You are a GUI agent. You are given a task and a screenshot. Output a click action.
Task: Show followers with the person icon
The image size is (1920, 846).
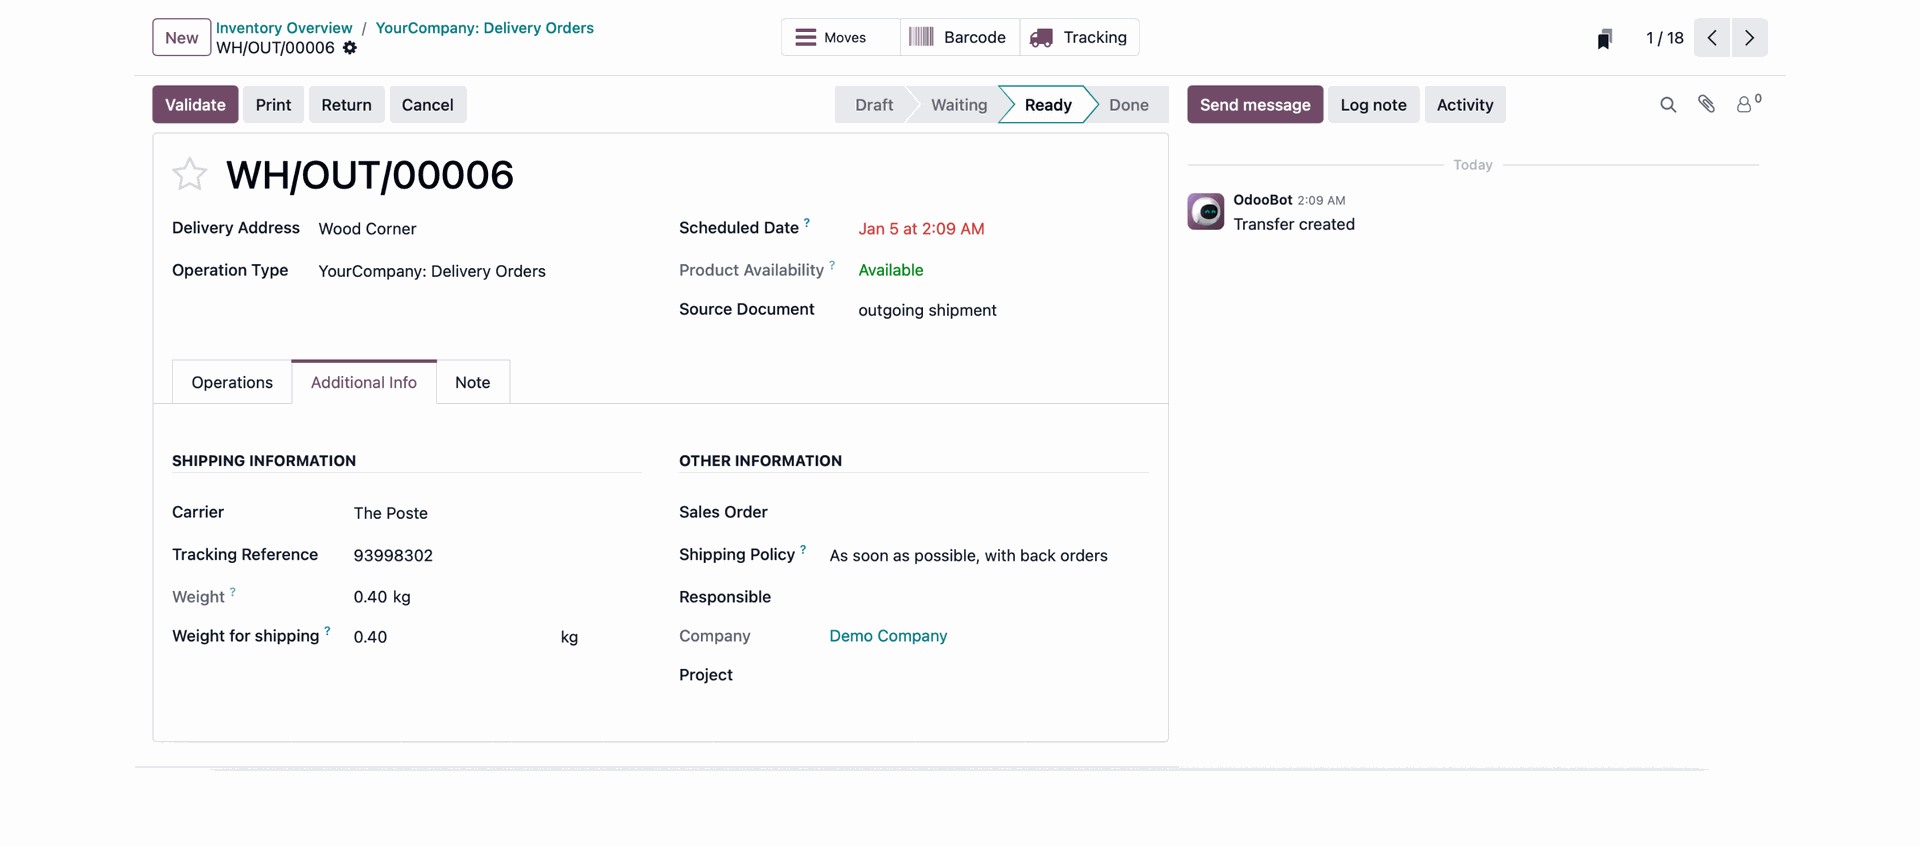coord(1744,105)
